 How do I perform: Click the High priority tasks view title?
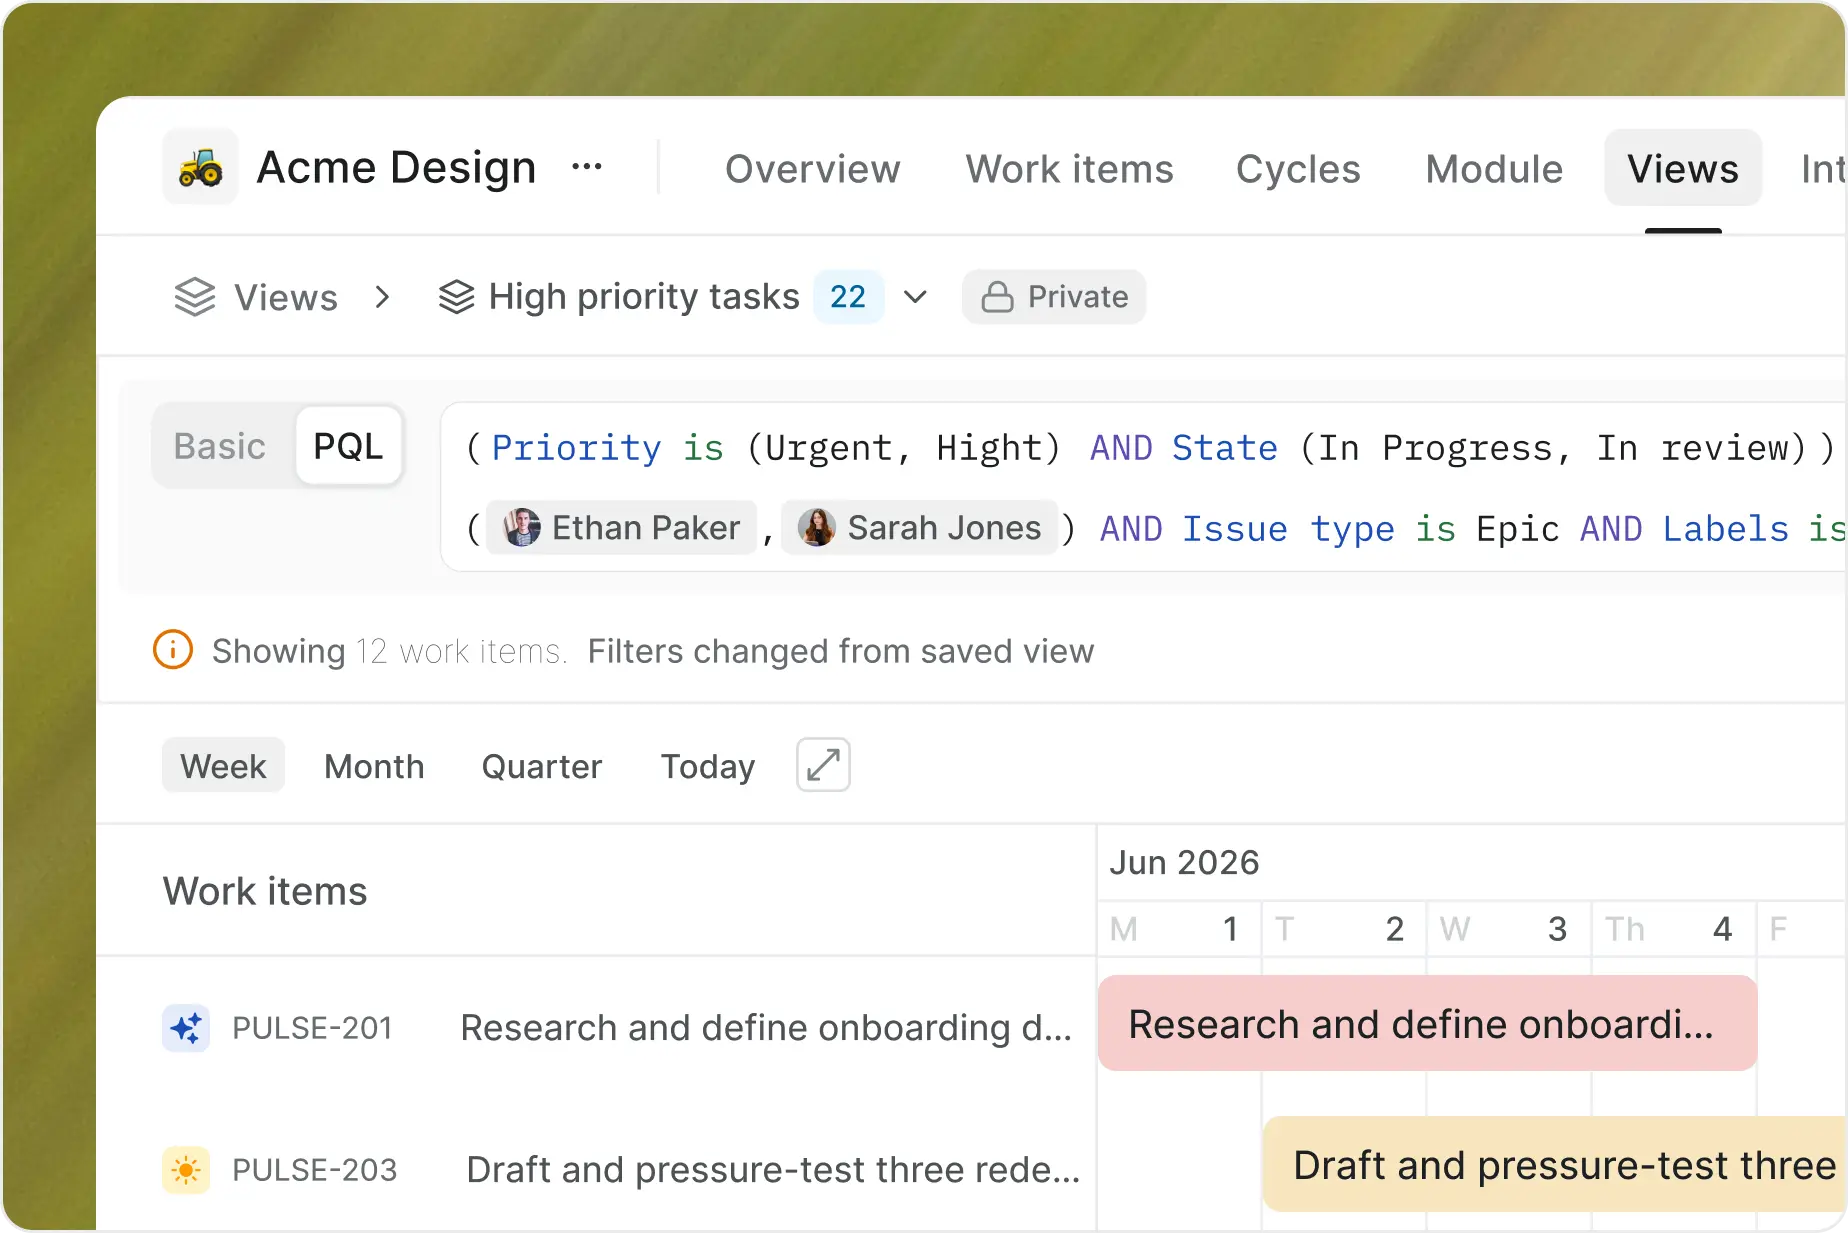pos(644,297)
